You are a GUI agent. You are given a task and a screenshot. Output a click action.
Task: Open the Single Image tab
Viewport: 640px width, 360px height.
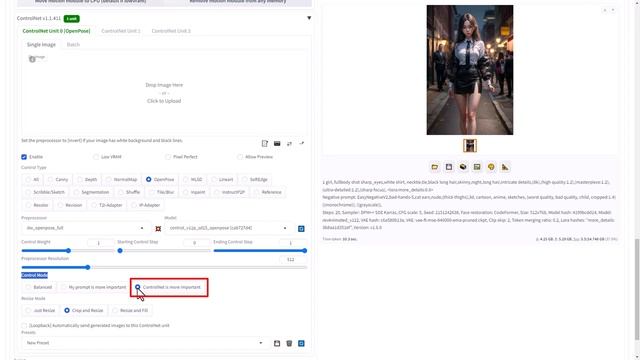click(41, 44)
